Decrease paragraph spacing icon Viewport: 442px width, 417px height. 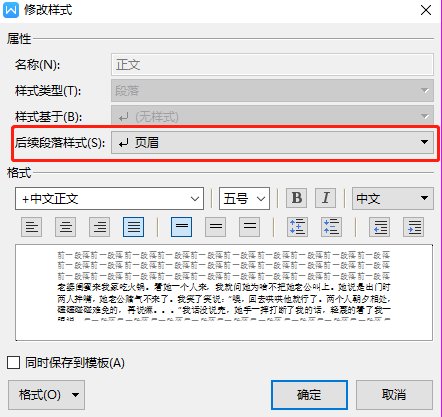(x=331, y=227)
